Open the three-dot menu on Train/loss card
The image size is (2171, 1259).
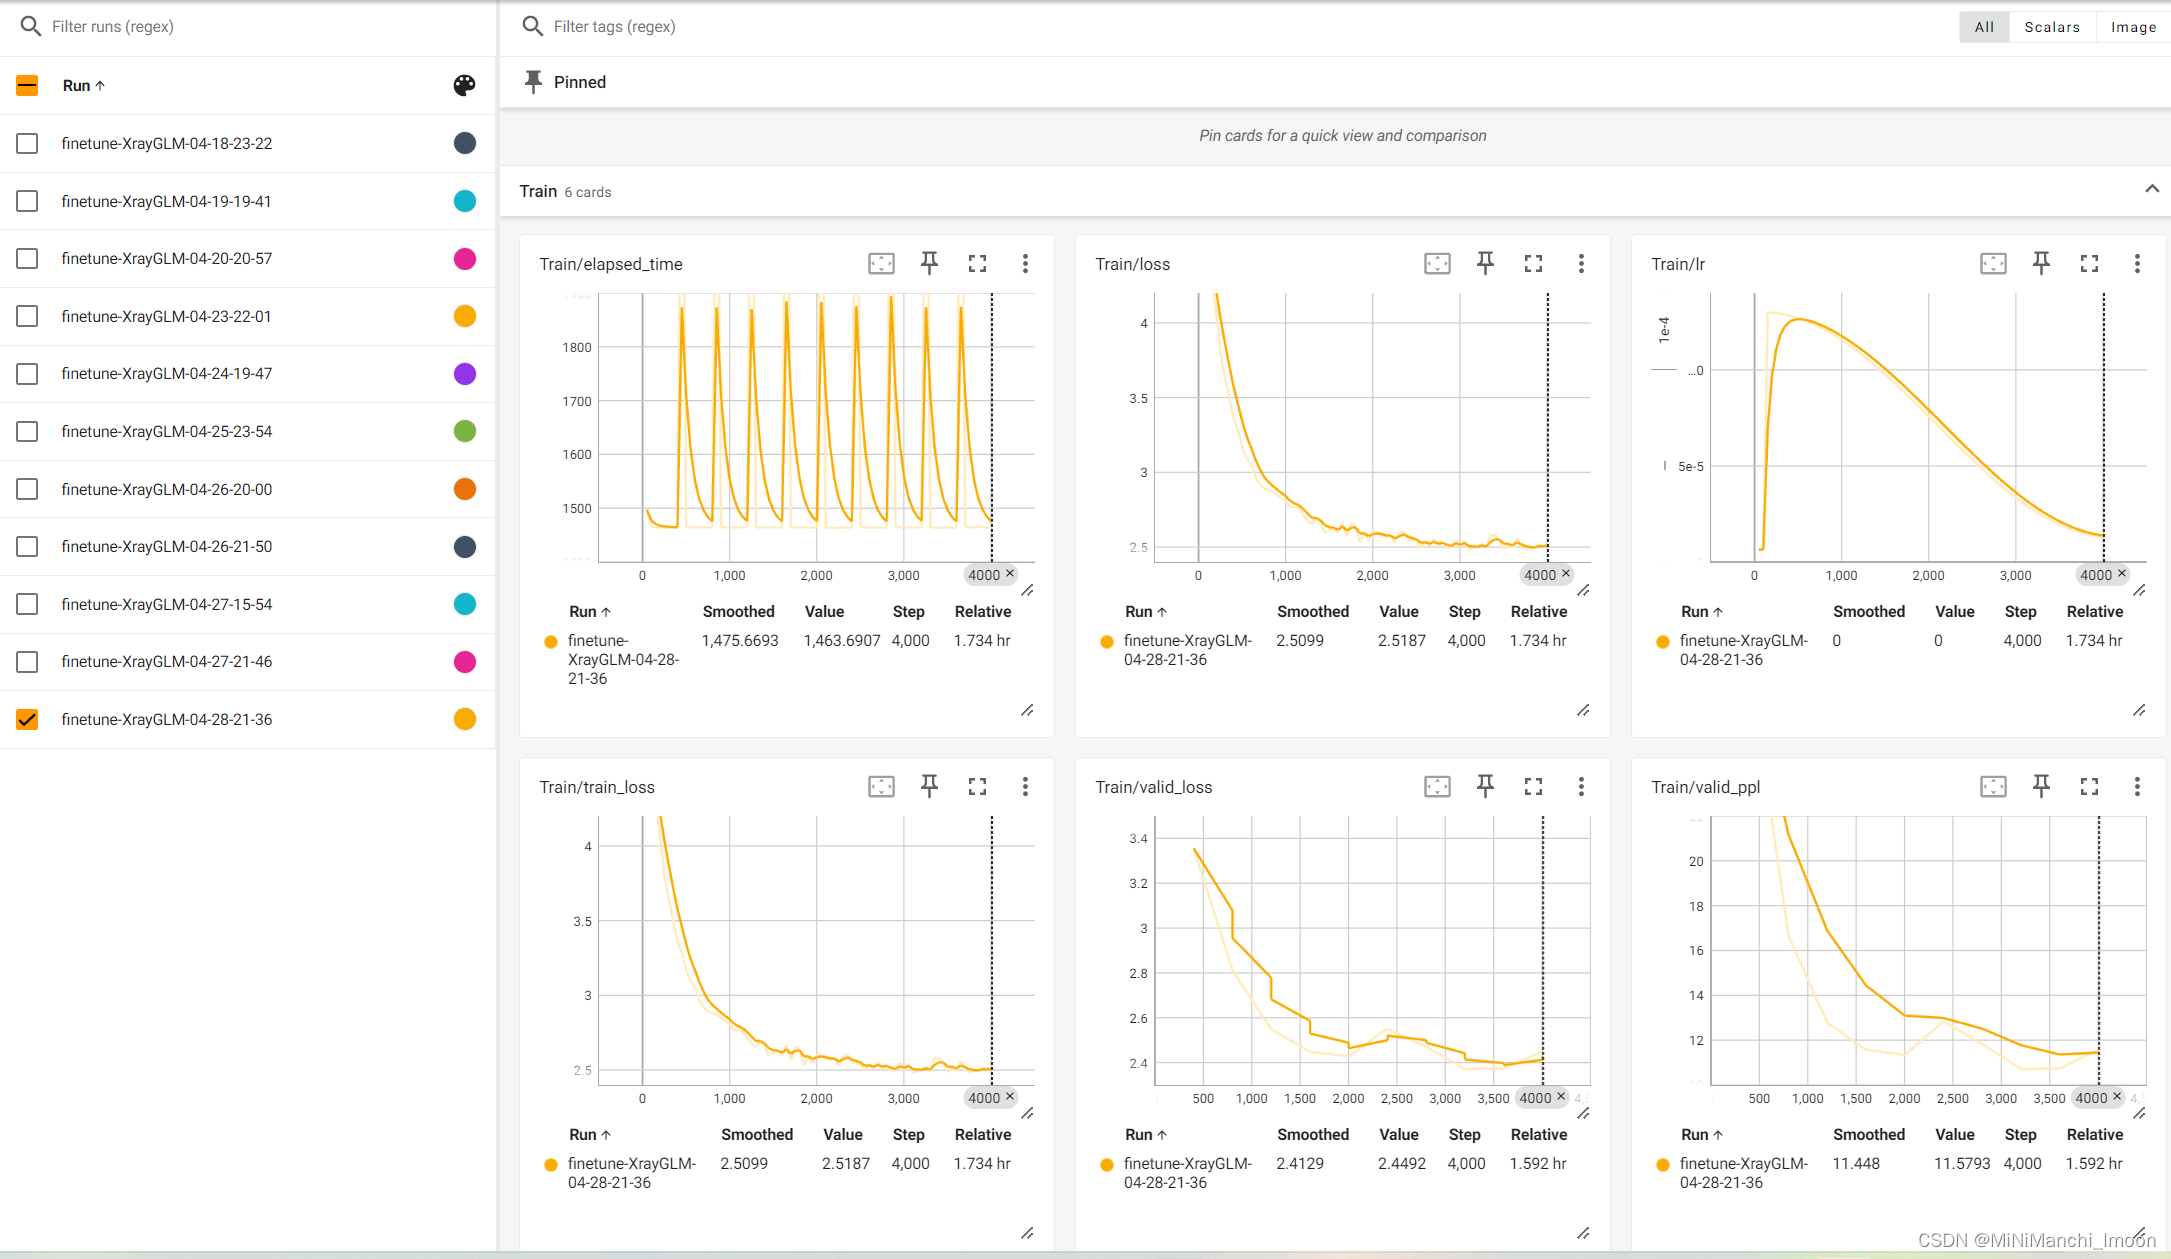pyautogui.click(x=1580, y=263)
